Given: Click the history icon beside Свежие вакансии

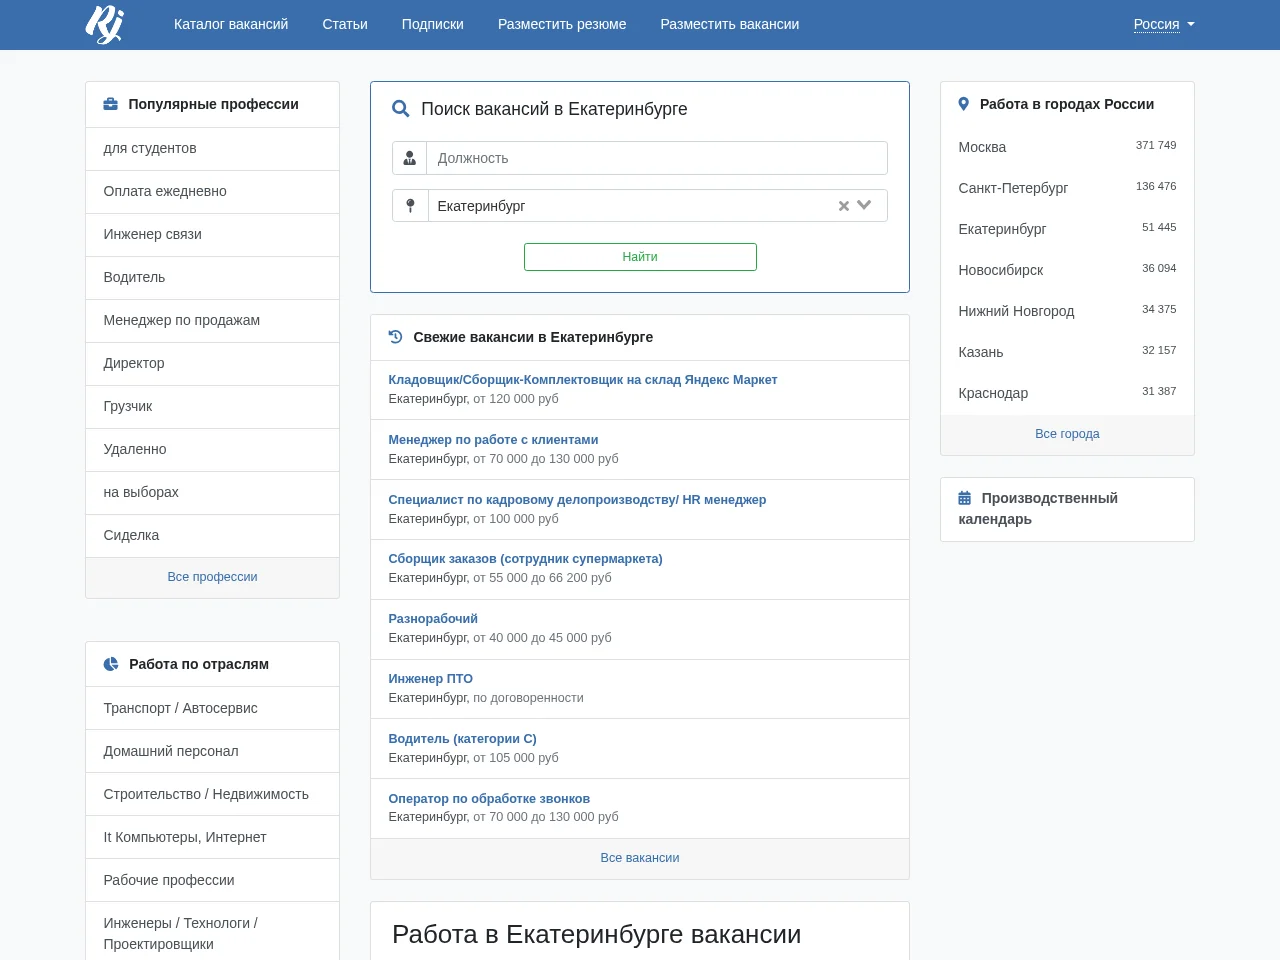Looking at the screenshot, I should 395,337.
